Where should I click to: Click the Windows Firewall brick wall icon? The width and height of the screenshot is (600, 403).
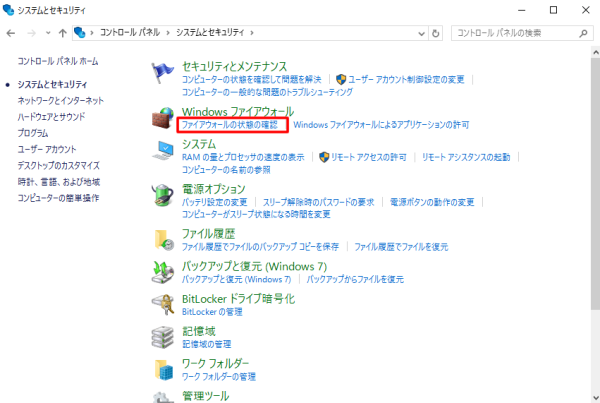[163, 118]
